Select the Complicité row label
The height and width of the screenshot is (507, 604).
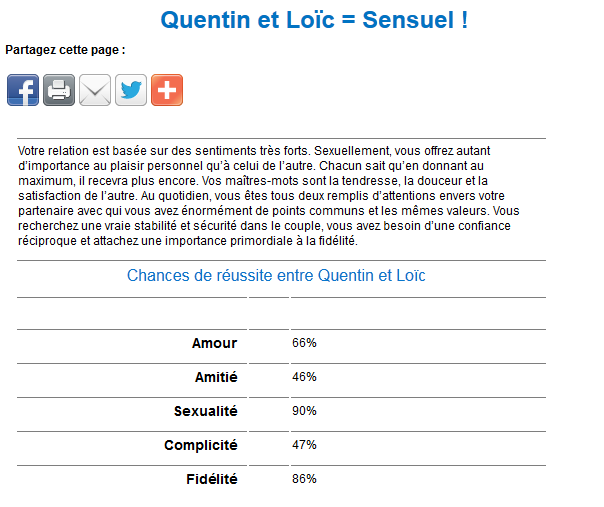point(201,445)
